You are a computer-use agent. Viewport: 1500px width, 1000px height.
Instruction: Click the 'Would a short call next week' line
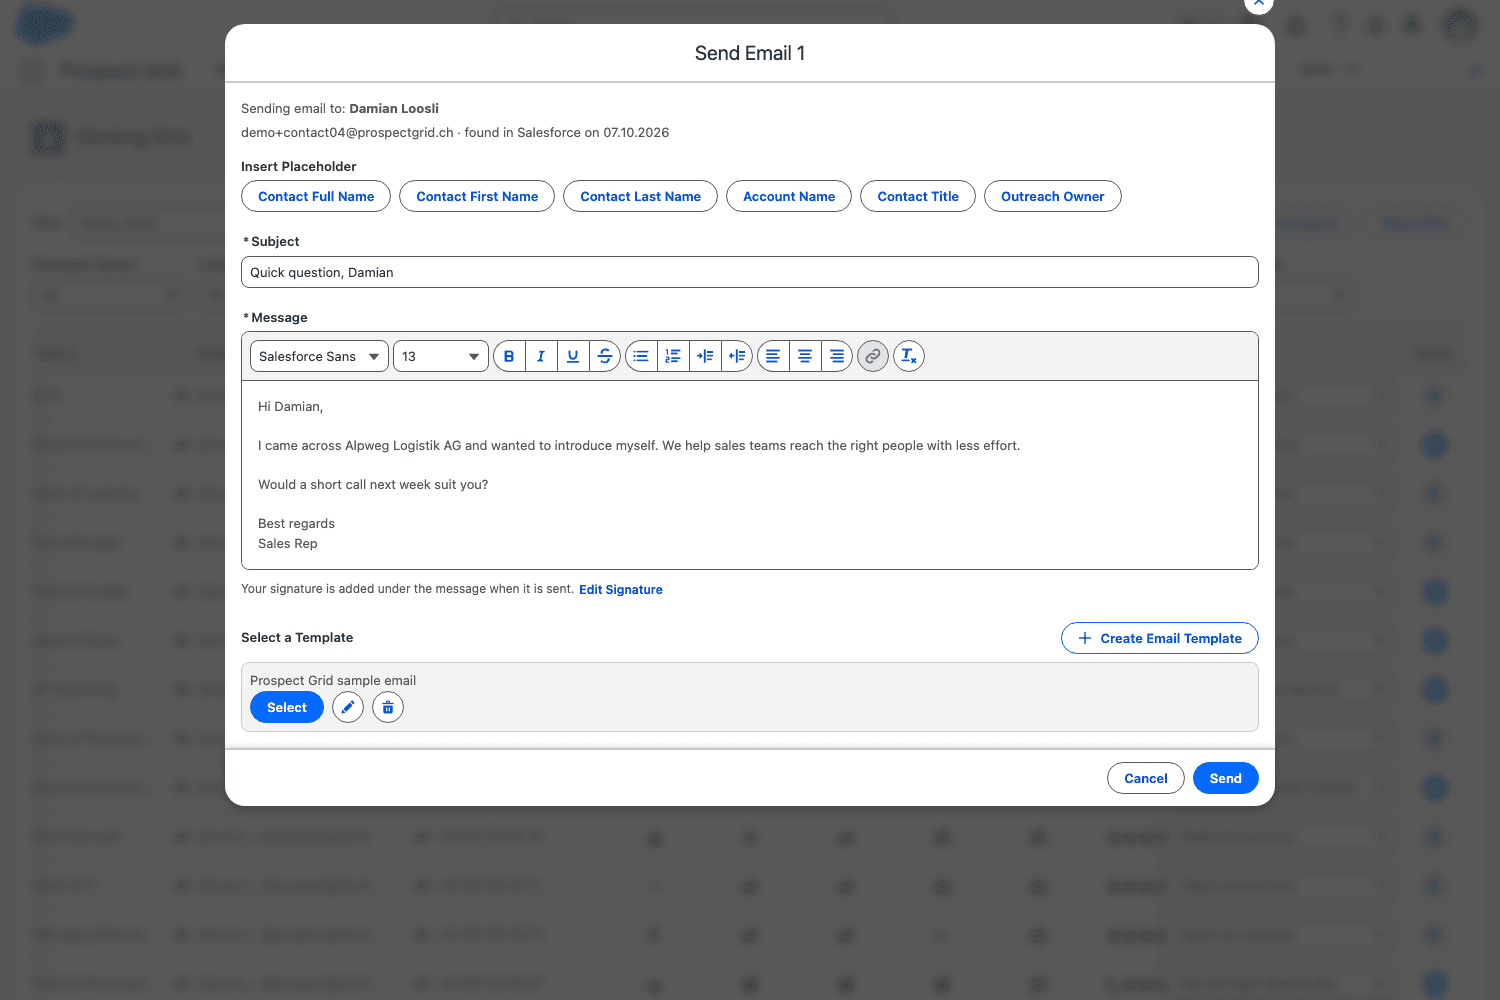(373, 485)
